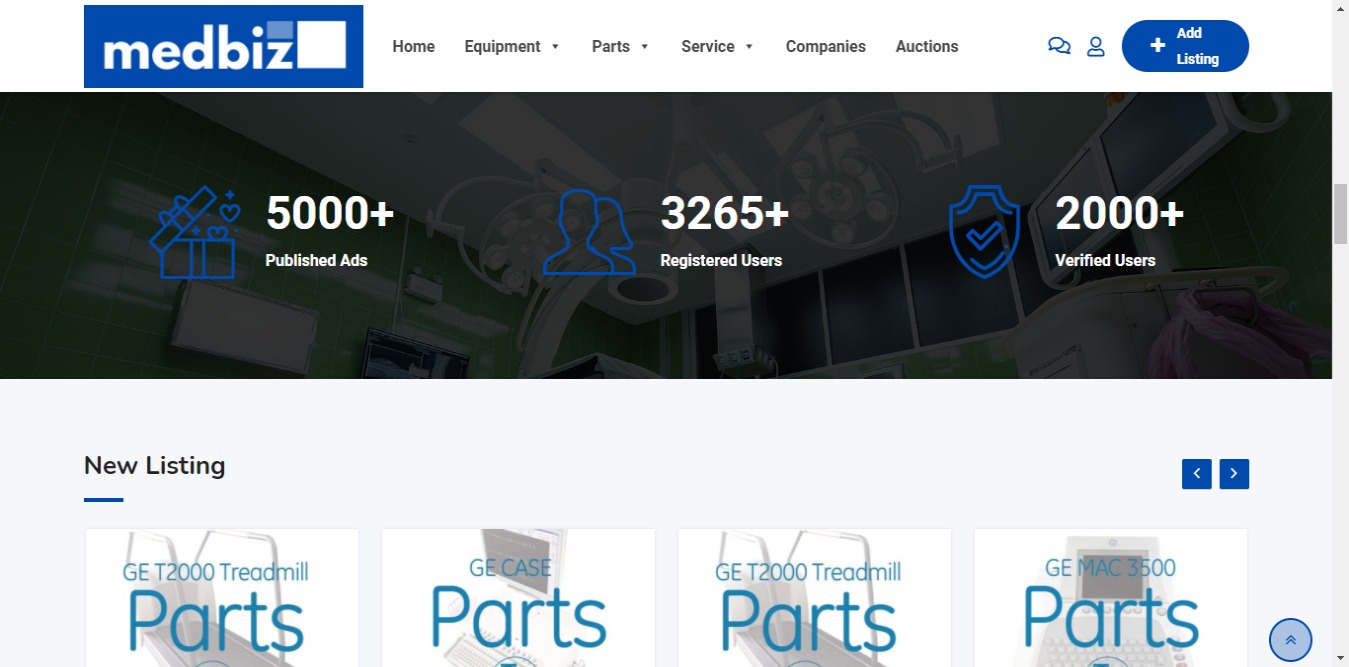Screen dimensions: 1349x667
Task: Click the Registered Users people icon
Action: [x=589, y=233]
